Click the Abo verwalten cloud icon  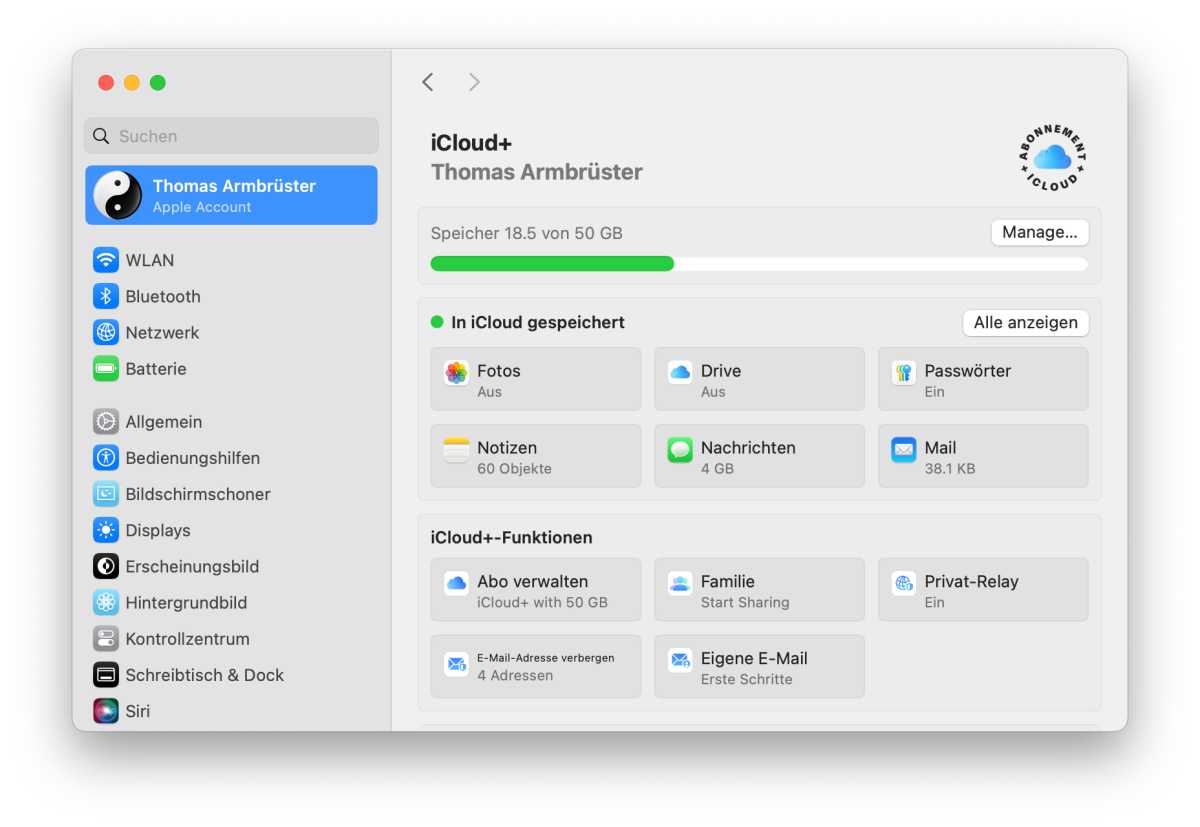coord(456,583)
